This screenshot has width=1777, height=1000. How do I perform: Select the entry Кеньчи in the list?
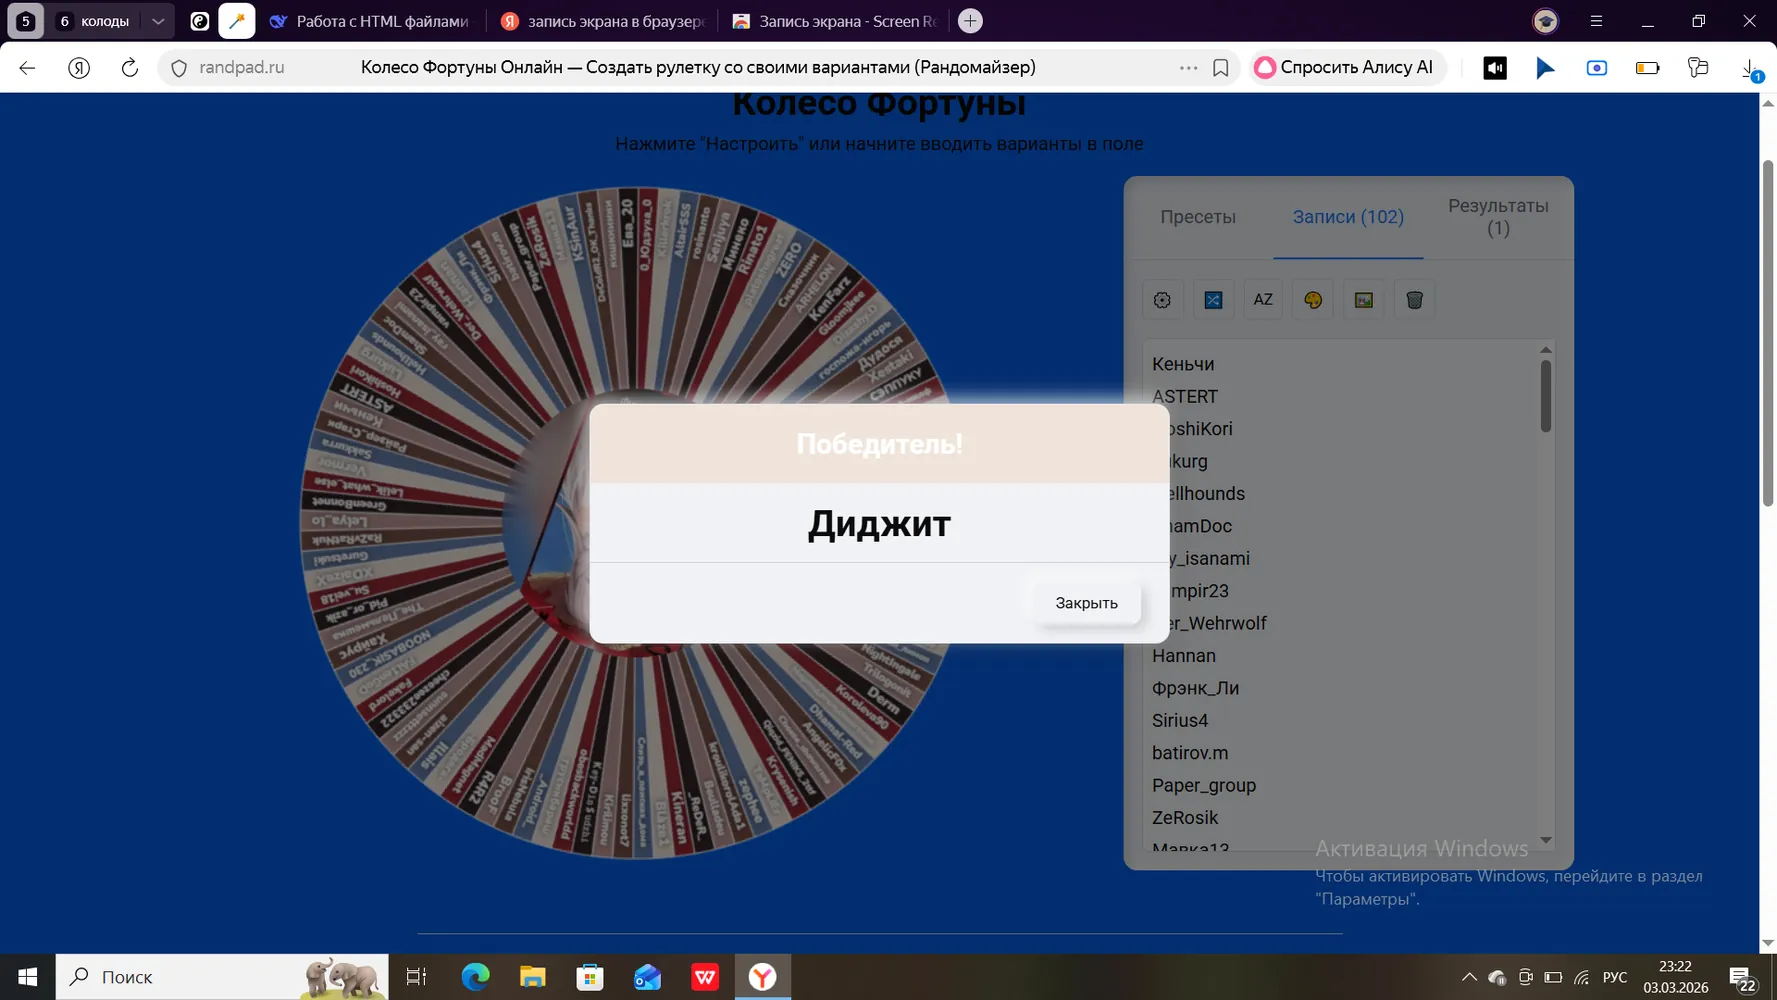pyautogui.click(x=1183, y=364)
